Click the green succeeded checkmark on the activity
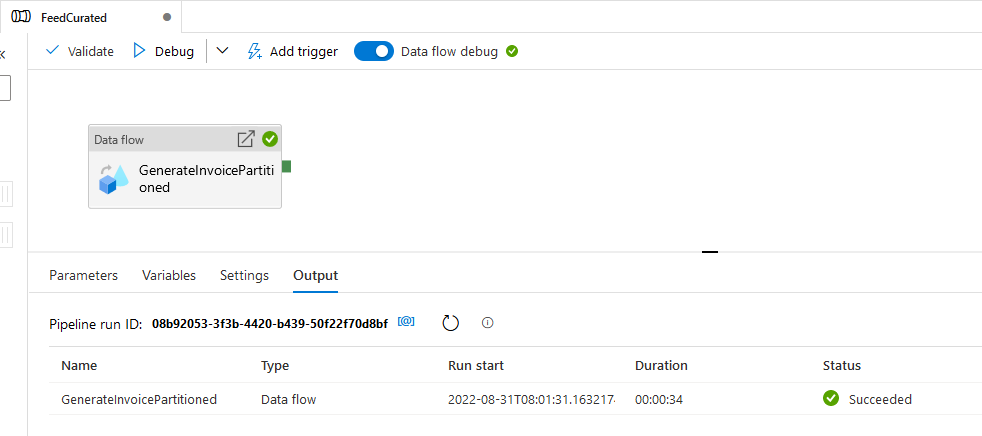Viewport: 982px width, 436px height. (x=270, y=139)
